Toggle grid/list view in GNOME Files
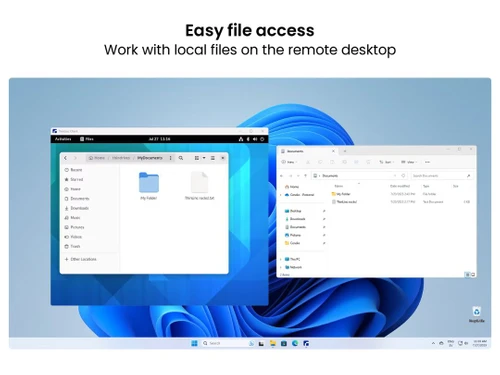The image size is (500, 375). 197,158
